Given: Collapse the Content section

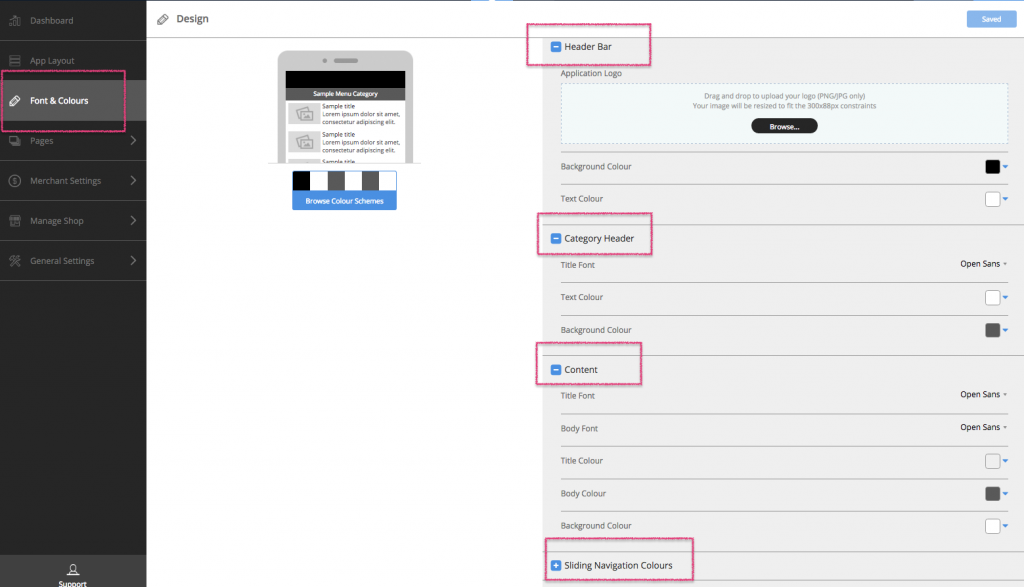Looking at the screenshot, I should (x=557, y=368).
